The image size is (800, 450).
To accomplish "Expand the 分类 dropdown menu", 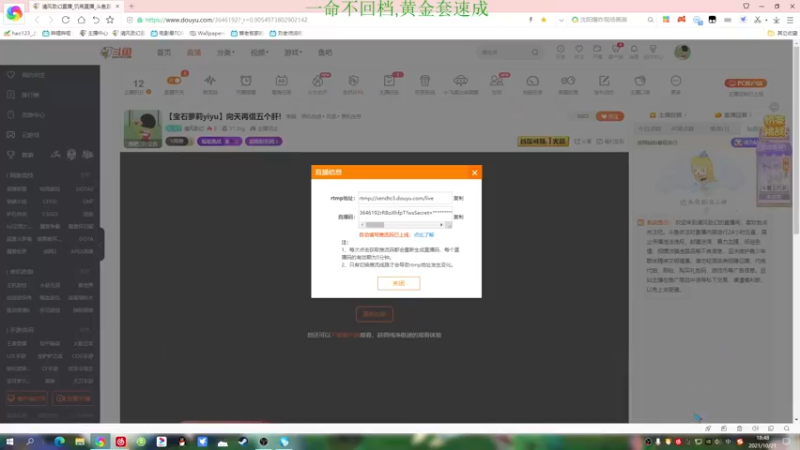I will coord(226,53).
